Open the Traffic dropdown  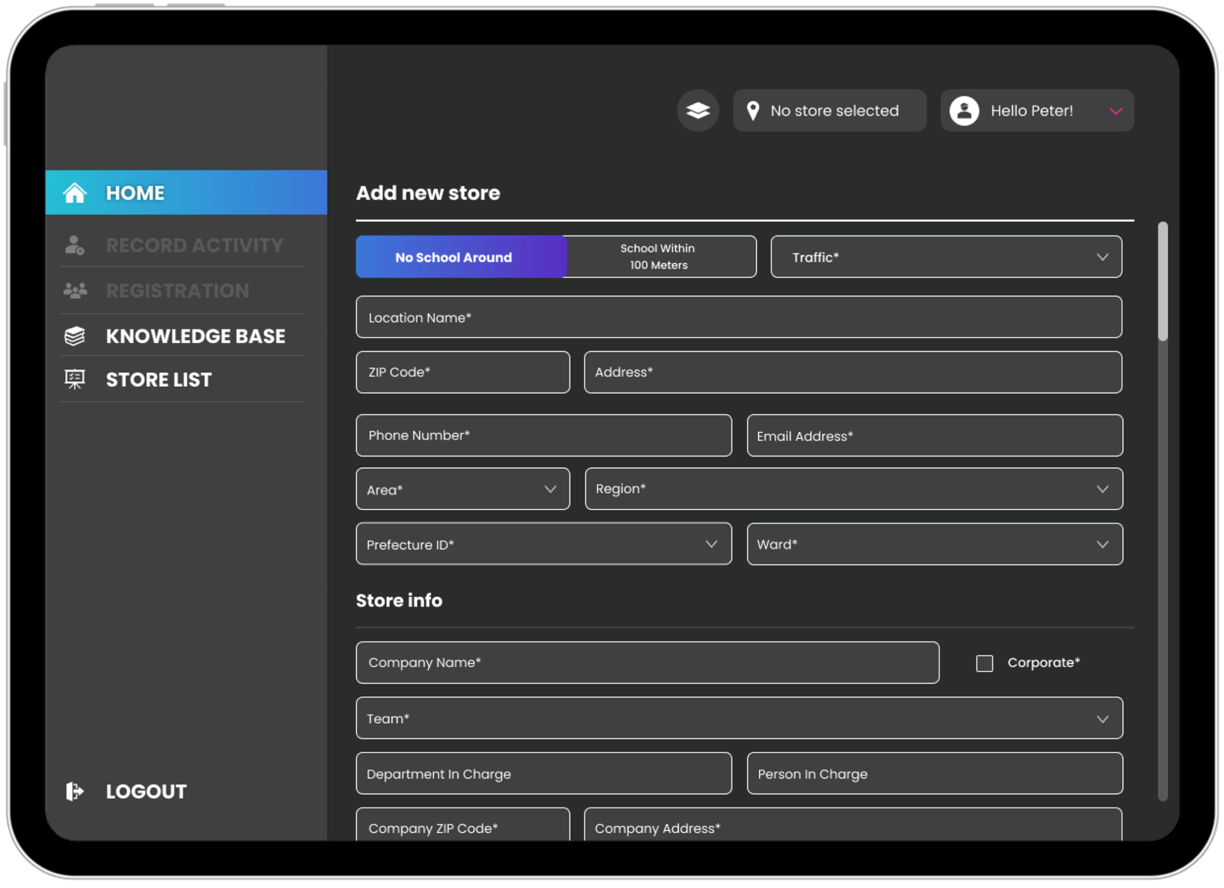coord(946,257)
